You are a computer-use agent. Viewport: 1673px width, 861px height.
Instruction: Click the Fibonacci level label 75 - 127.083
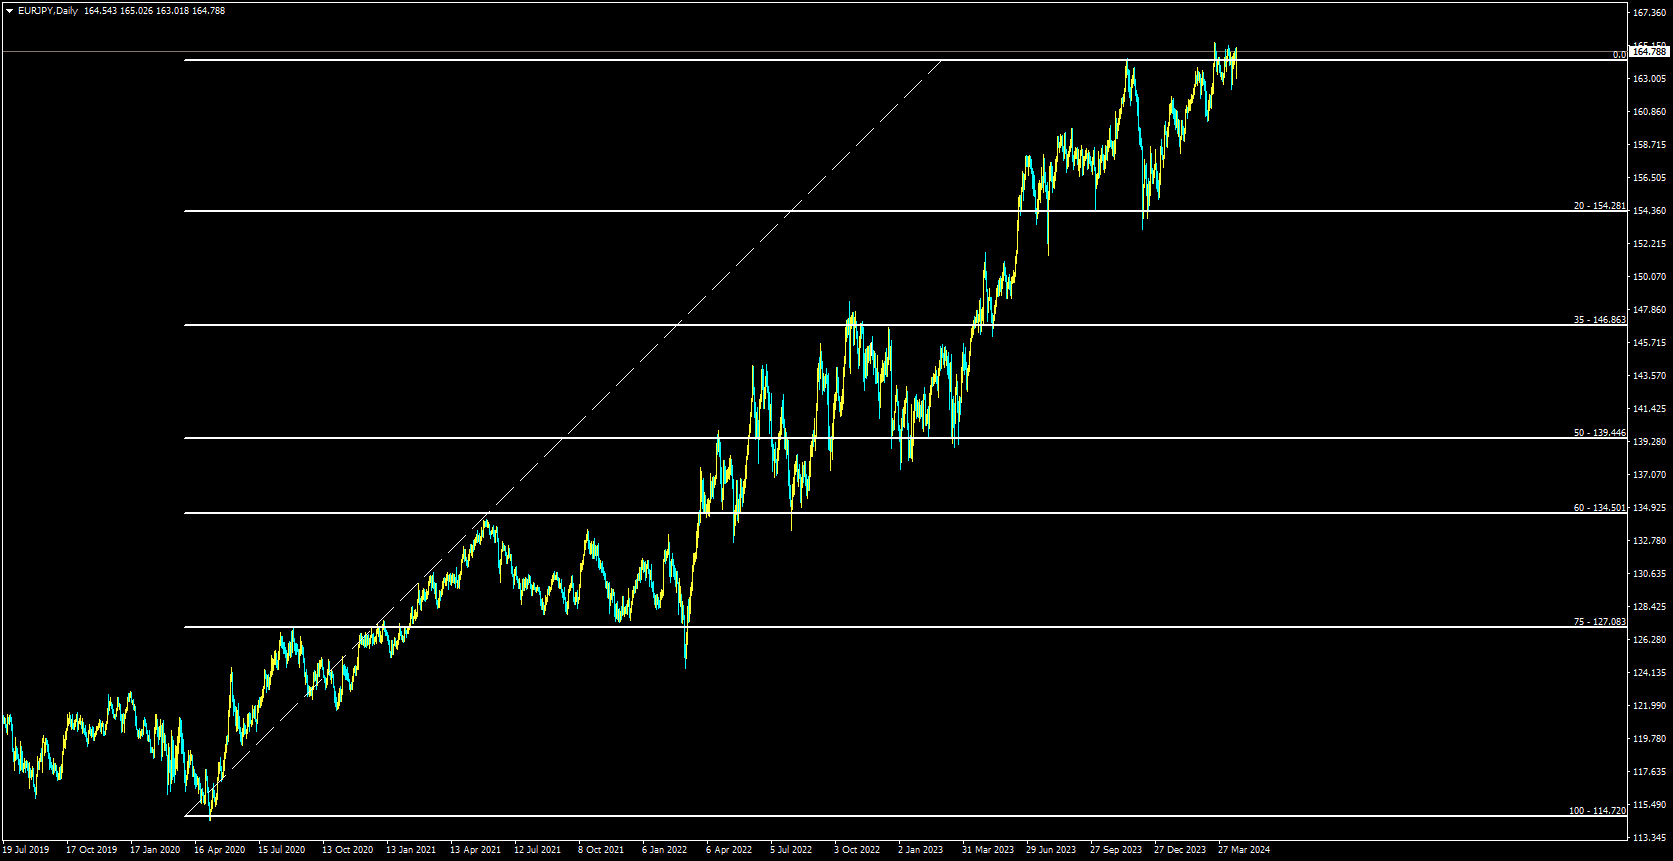click(x=1600, y=622)
